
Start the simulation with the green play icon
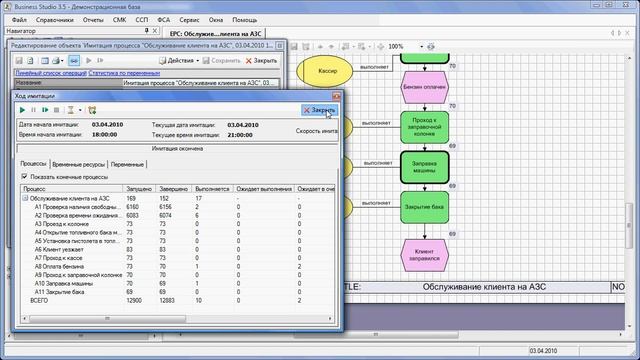[x=22, y=110]
